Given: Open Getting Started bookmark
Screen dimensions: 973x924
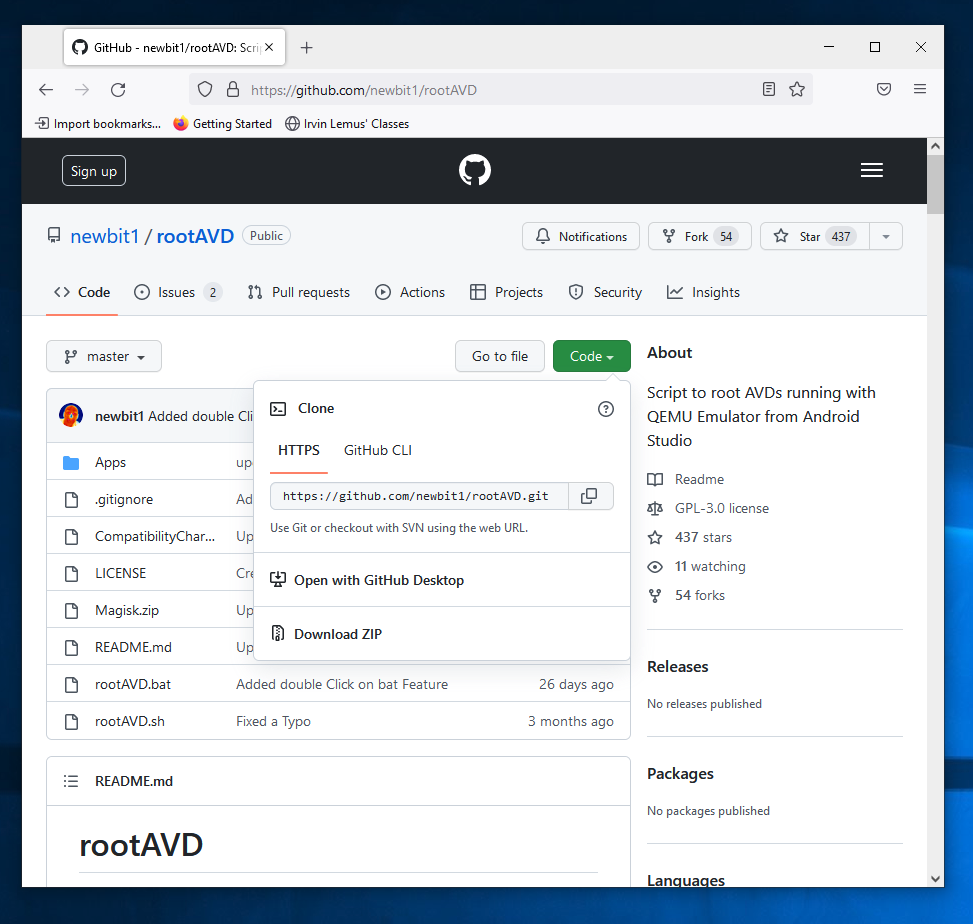Looking at the screenshot, I should [x=223, y=123].
